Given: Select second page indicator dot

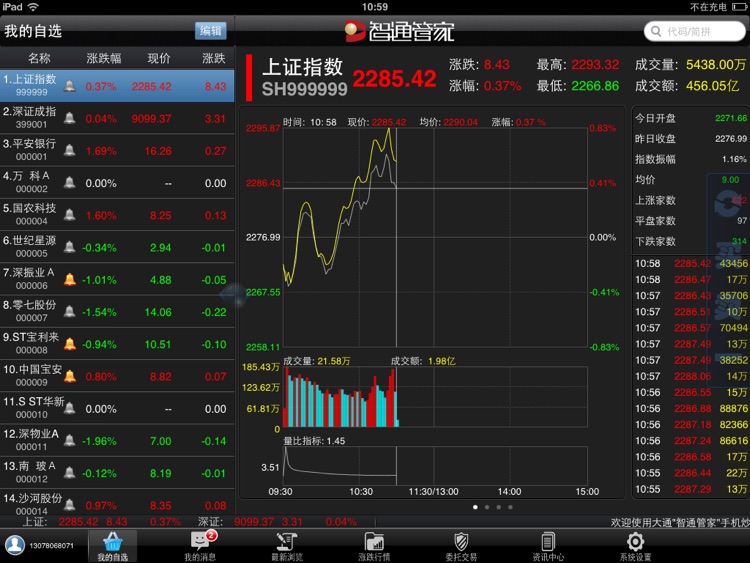Looking at the screenshot, I should point(487,507).
